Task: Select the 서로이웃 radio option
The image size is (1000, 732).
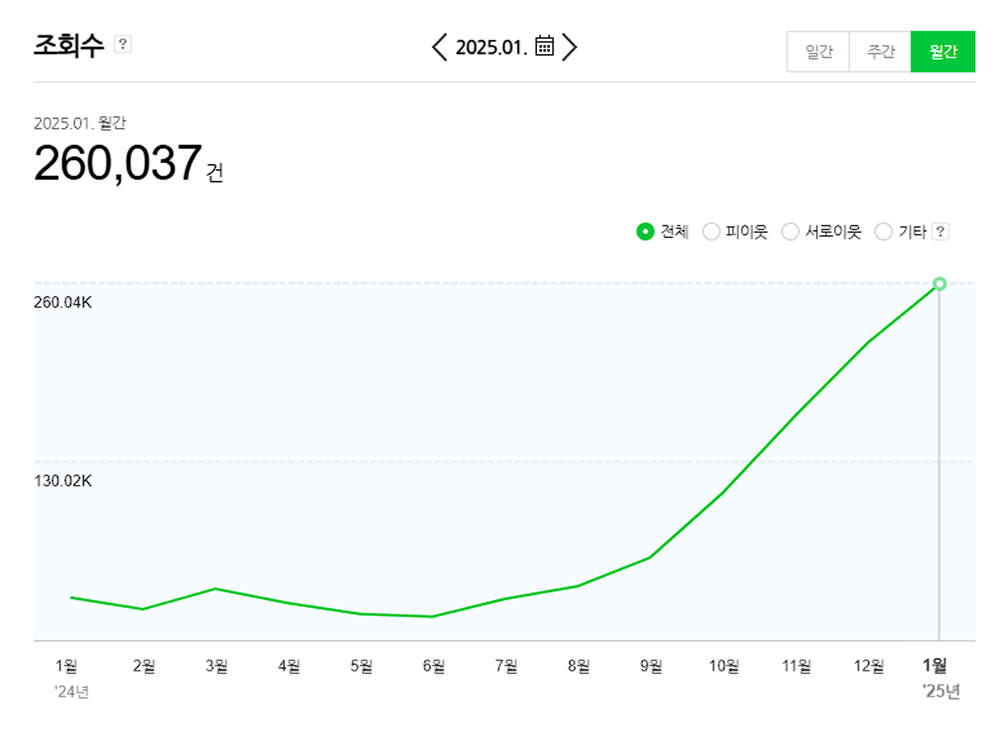Action: click(x=790, y=232)
